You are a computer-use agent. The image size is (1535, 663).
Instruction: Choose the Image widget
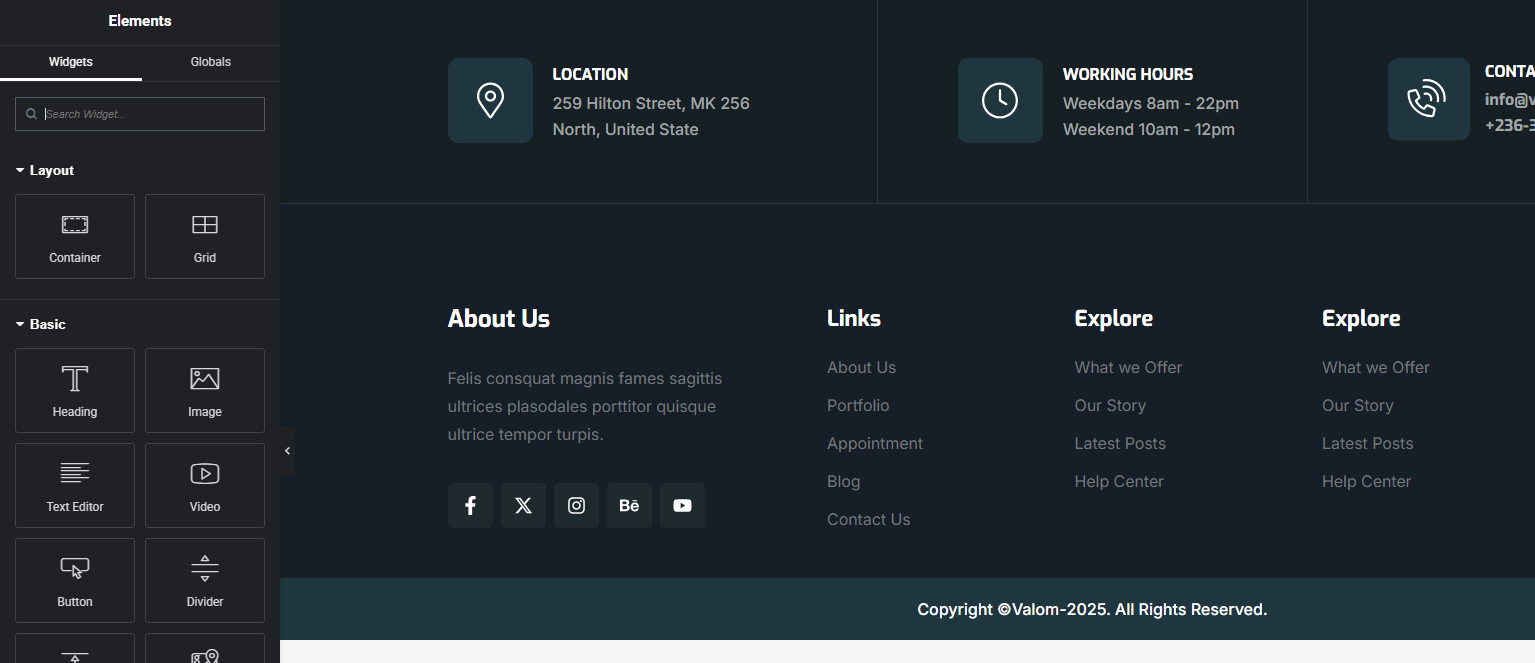[x=205, y=390]
